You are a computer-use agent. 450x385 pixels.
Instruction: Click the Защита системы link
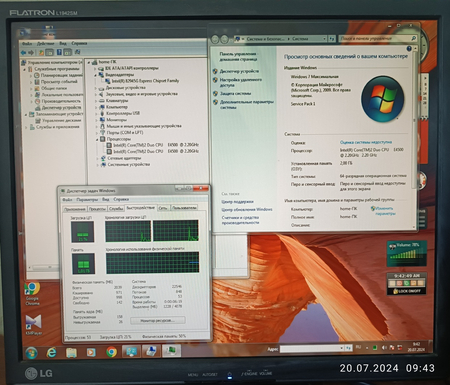coord(235,94)
